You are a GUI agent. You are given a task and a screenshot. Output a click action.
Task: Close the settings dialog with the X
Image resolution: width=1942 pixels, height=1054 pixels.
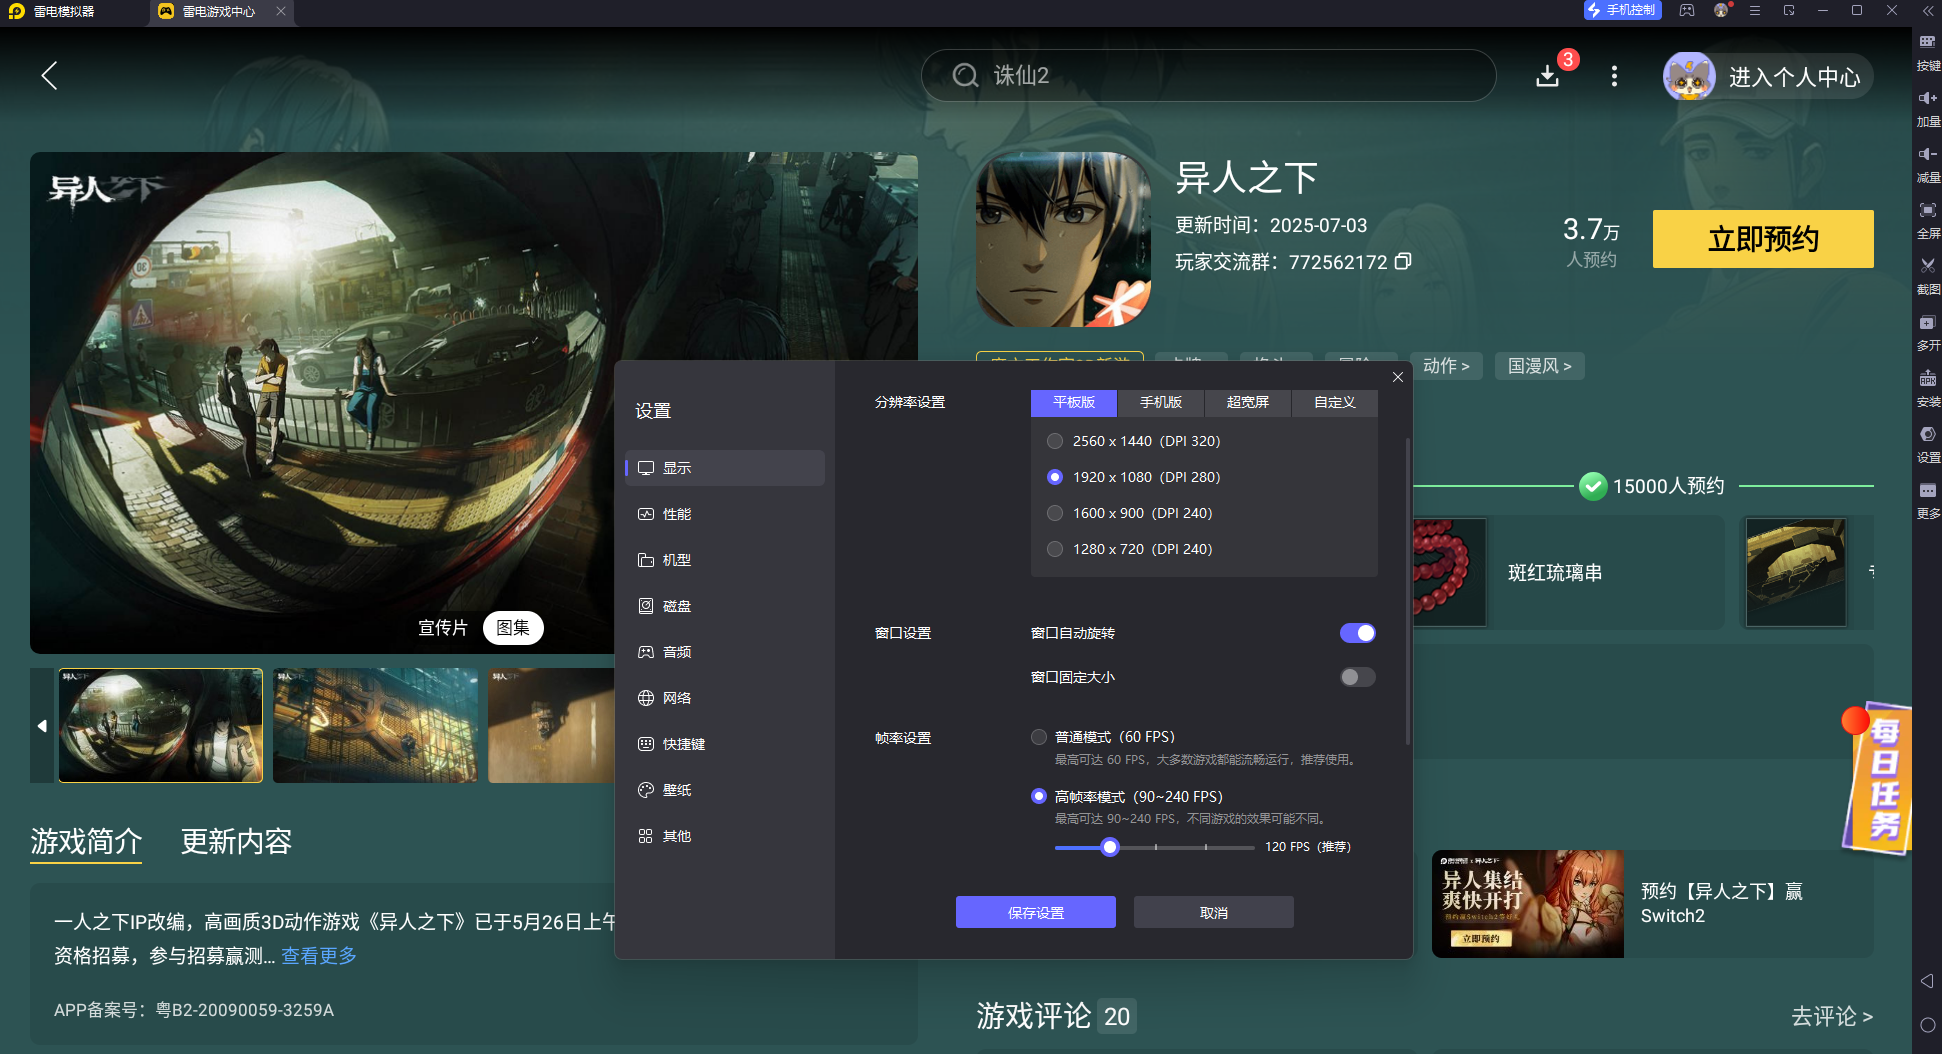[1398, 377]
